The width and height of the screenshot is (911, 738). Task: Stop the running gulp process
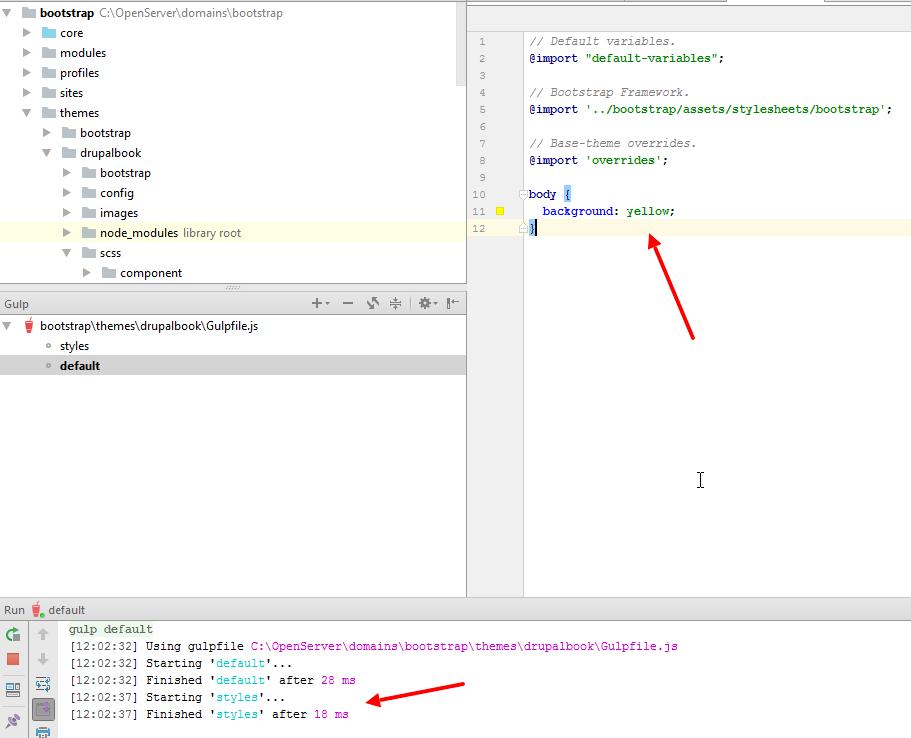tap(13, 659)
